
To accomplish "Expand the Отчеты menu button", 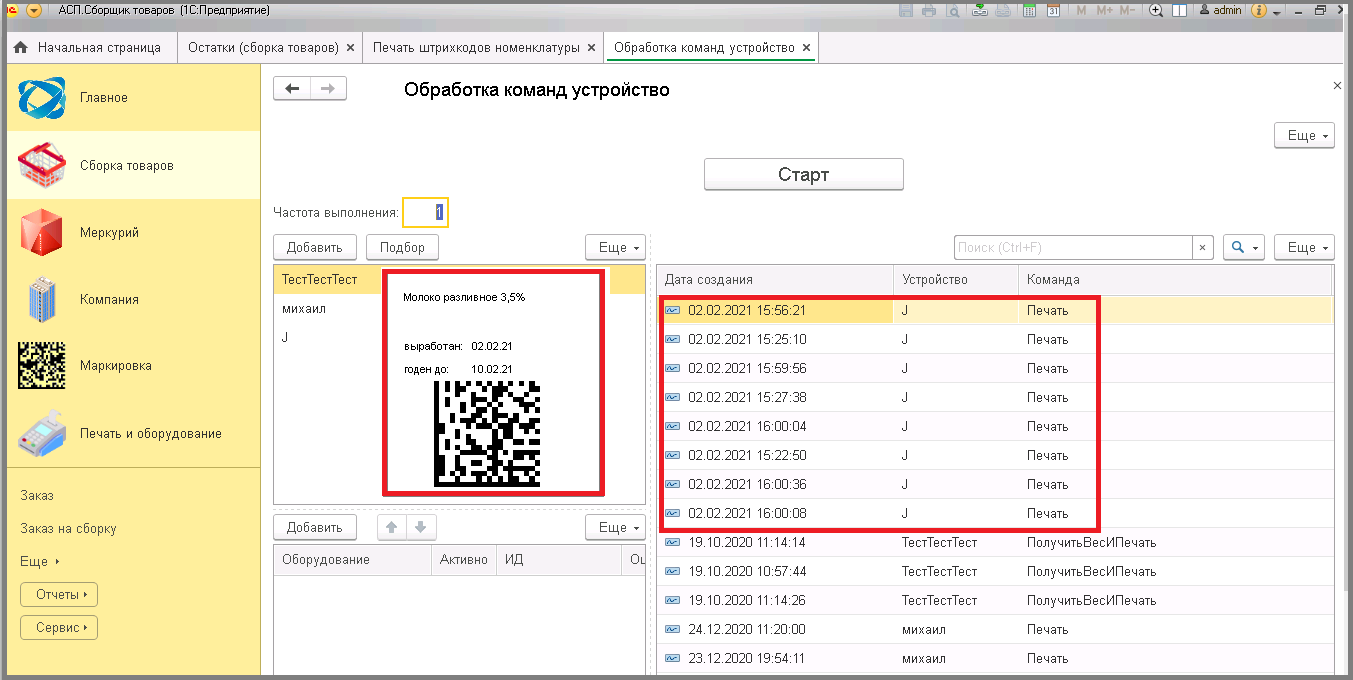I will coord(59,595).
